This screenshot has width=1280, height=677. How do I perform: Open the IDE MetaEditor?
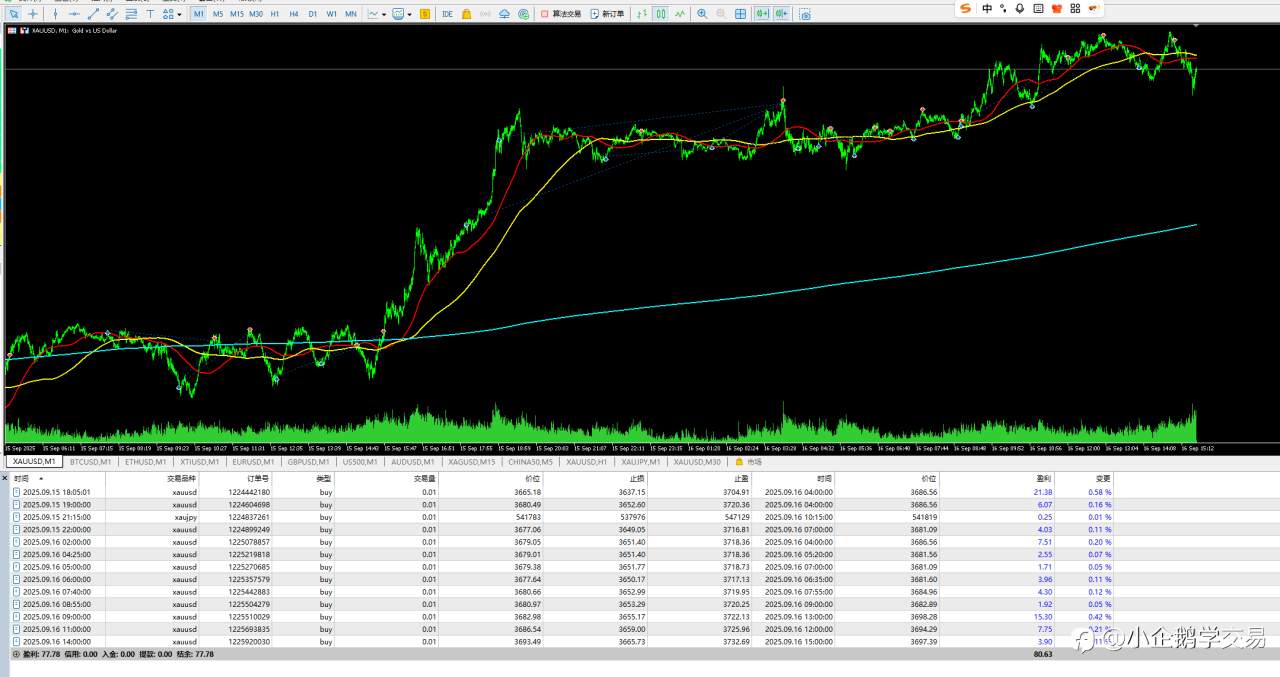pos(447,14)
